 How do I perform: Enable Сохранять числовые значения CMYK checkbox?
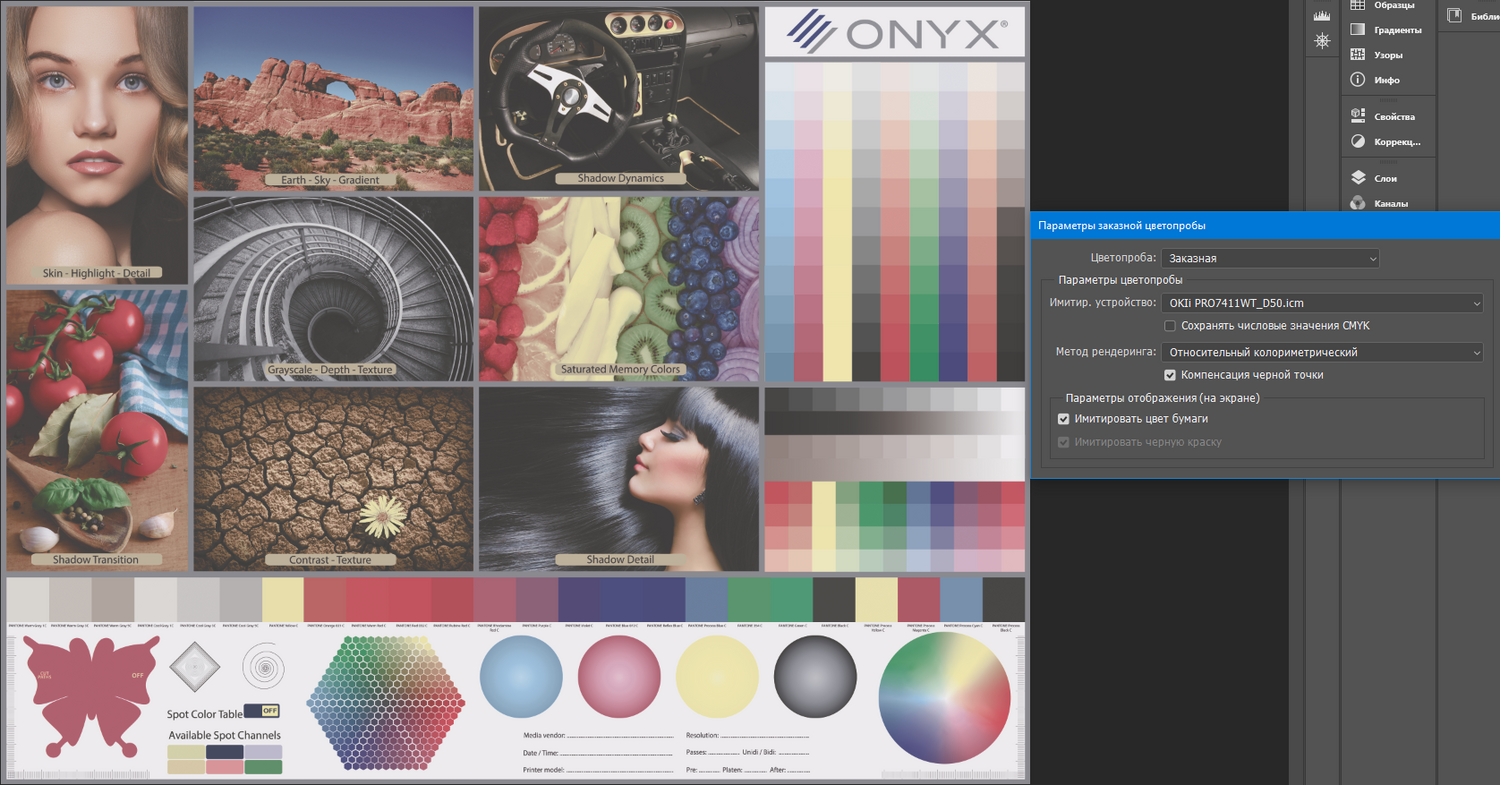click(x=1170, y=326)
